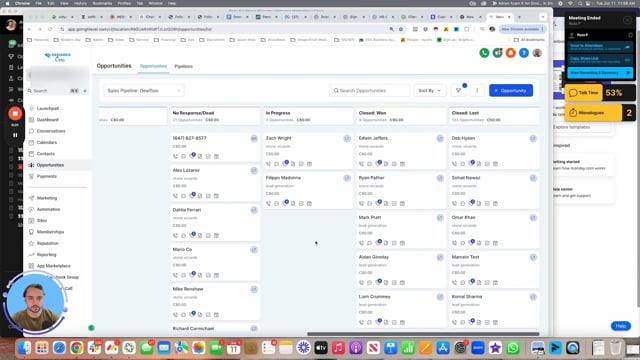Viewport: 640px width, 360px height.
Task: Open Reporting in the sidebar
Action: [46, 255]
